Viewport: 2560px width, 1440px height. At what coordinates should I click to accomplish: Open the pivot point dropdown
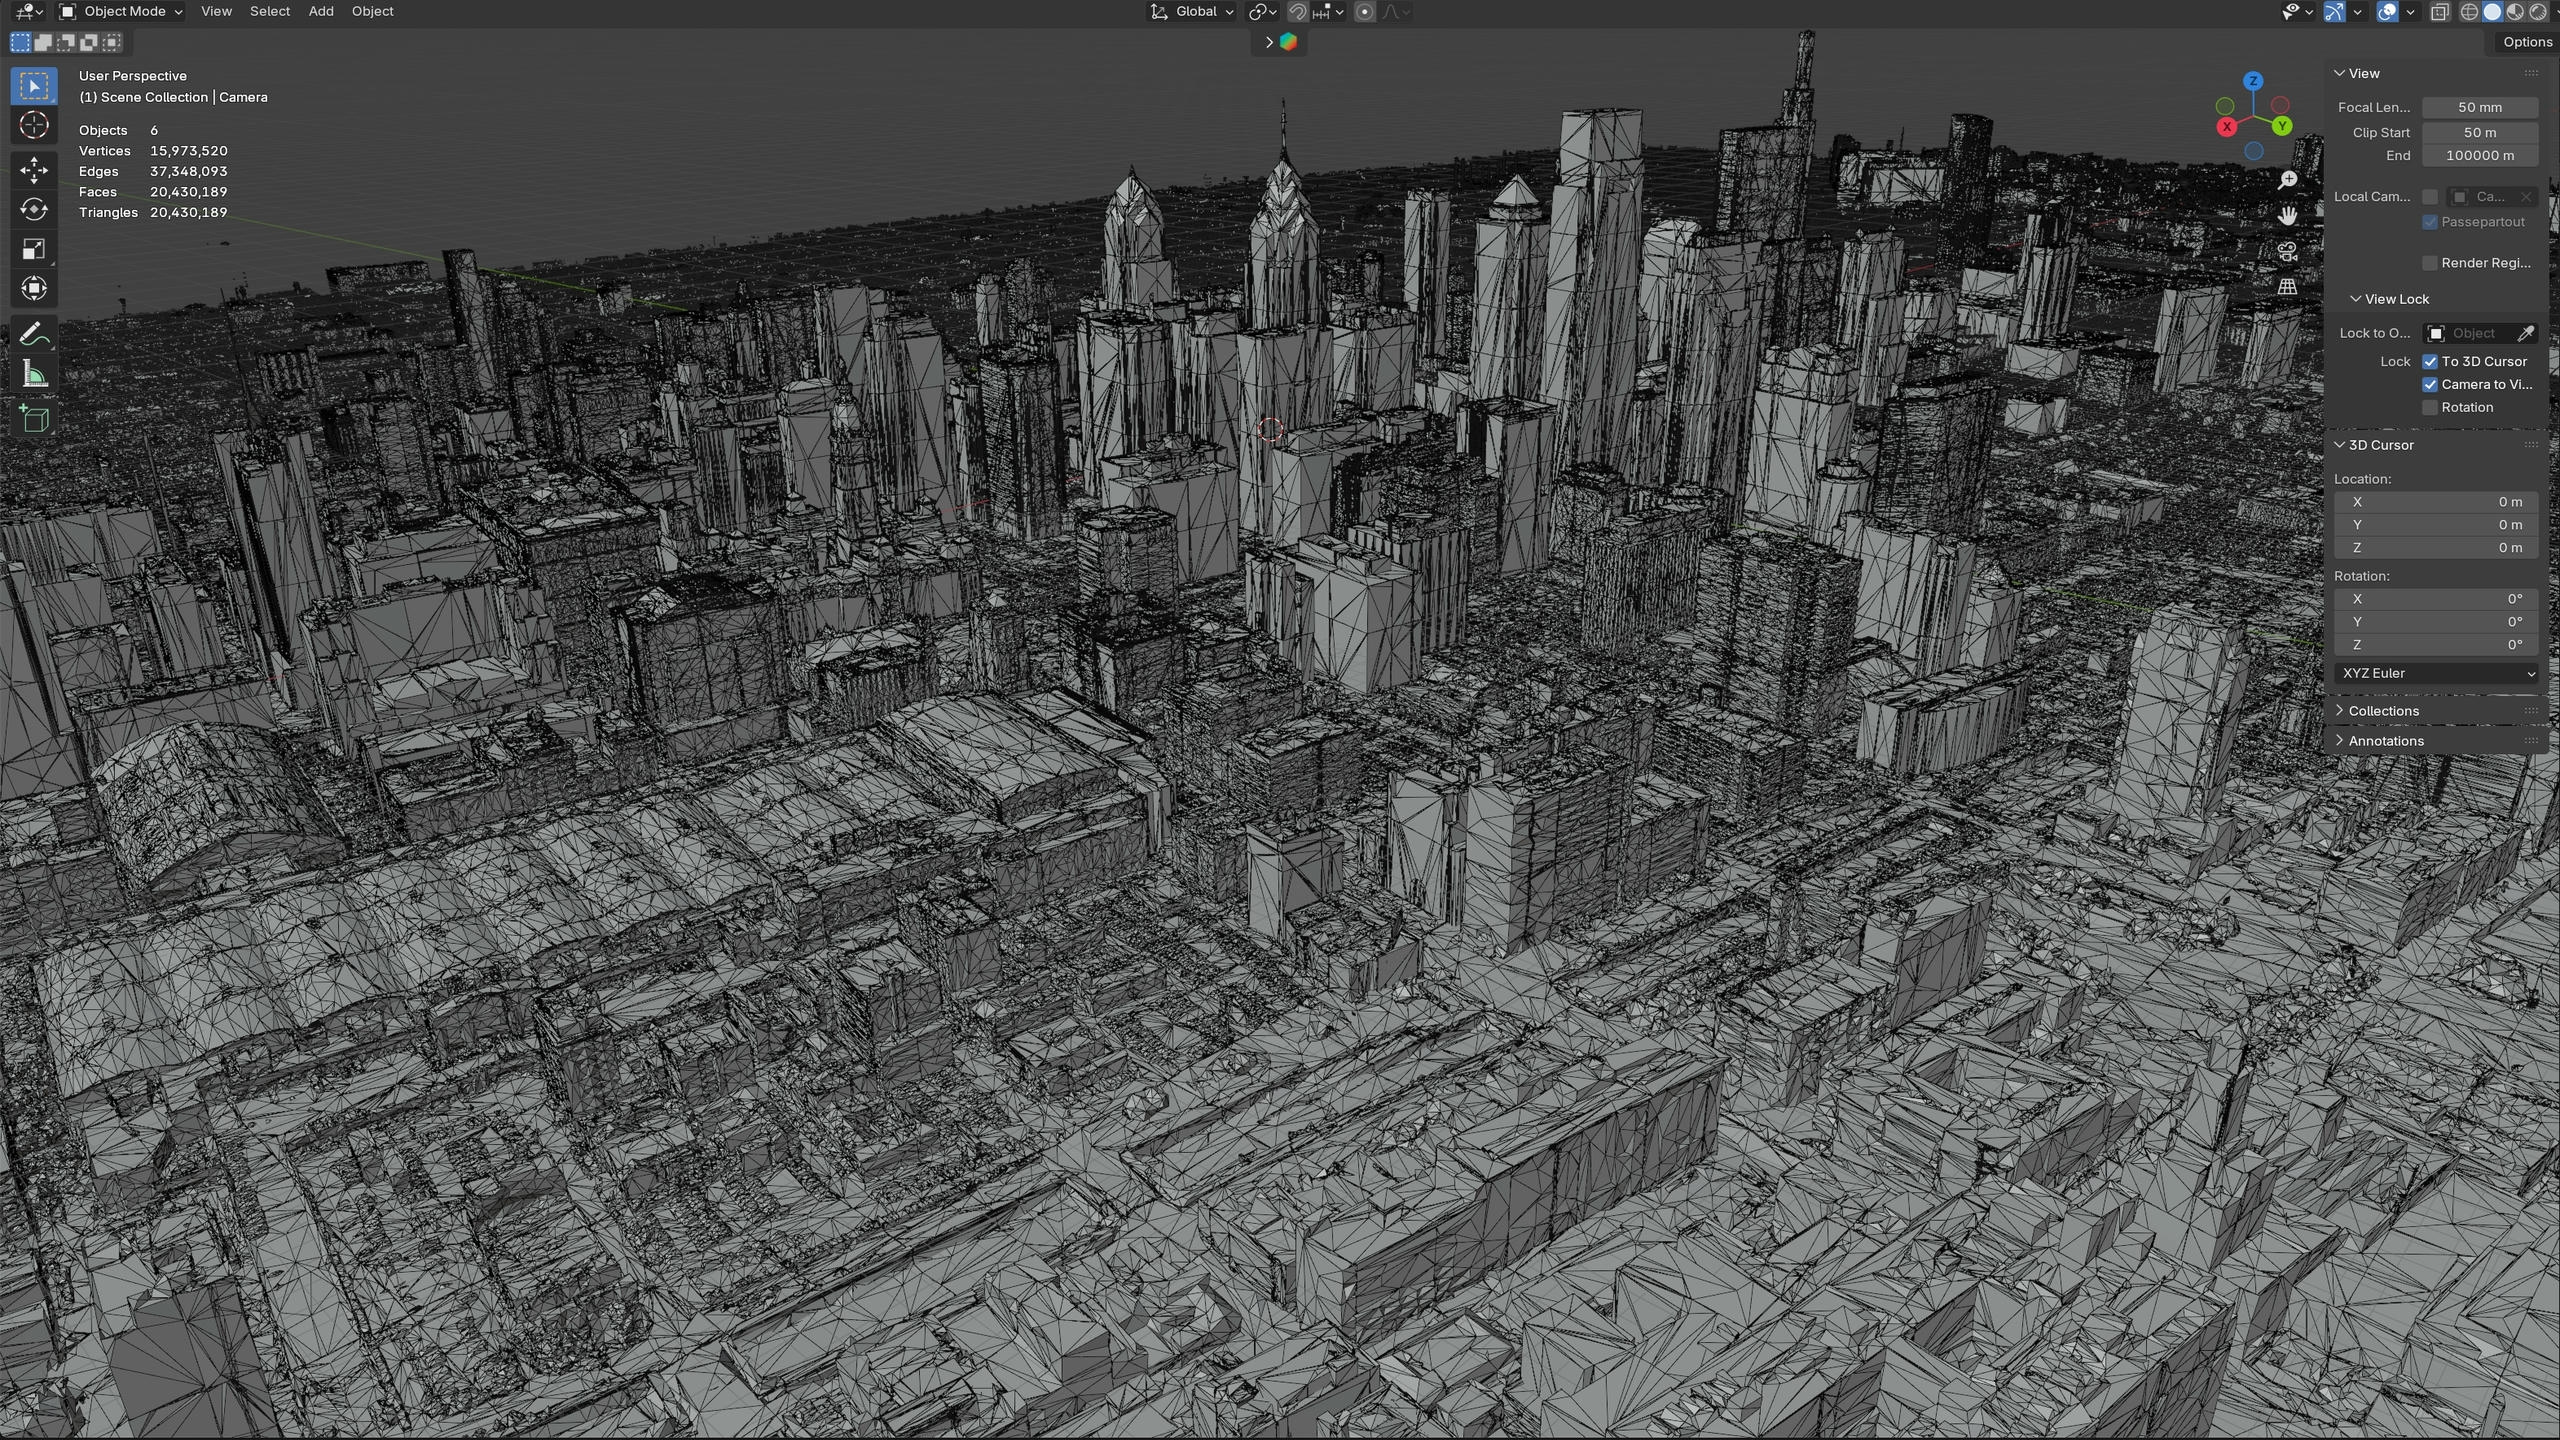point(1263,12)
